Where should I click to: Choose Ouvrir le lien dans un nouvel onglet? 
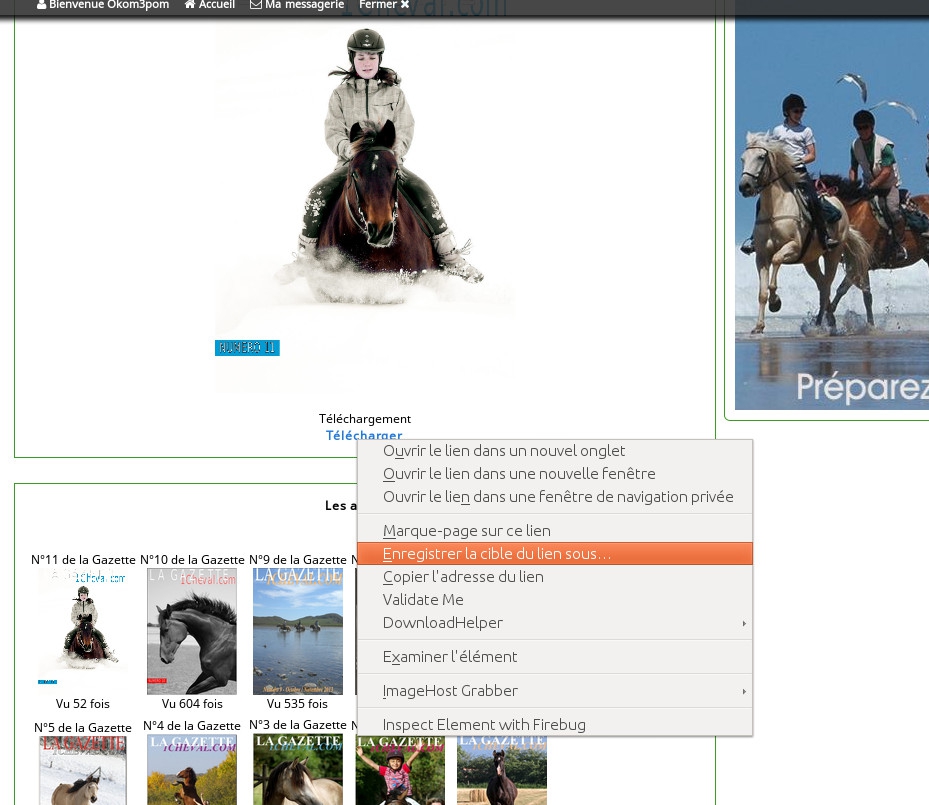[x=504, y=451]
